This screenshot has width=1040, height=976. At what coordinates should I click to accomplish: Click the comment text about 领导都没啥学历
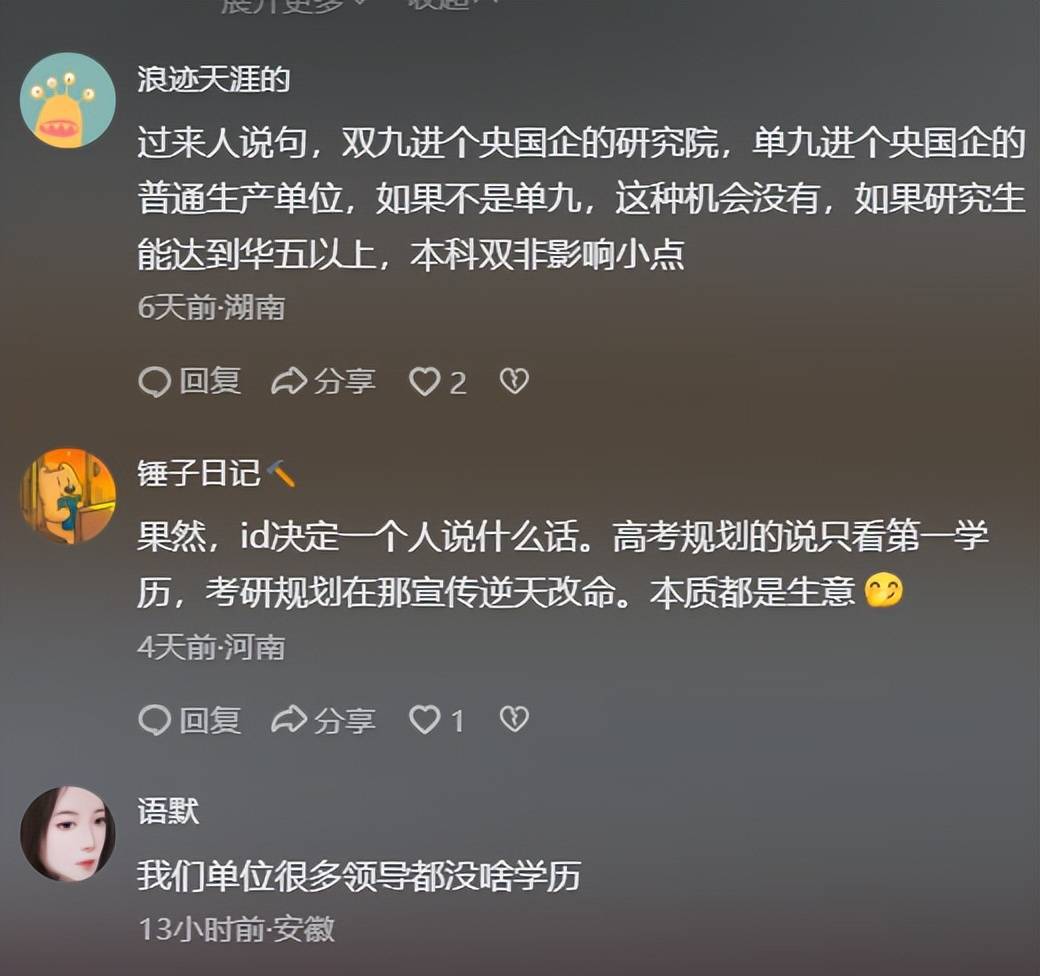coord(359,877)
